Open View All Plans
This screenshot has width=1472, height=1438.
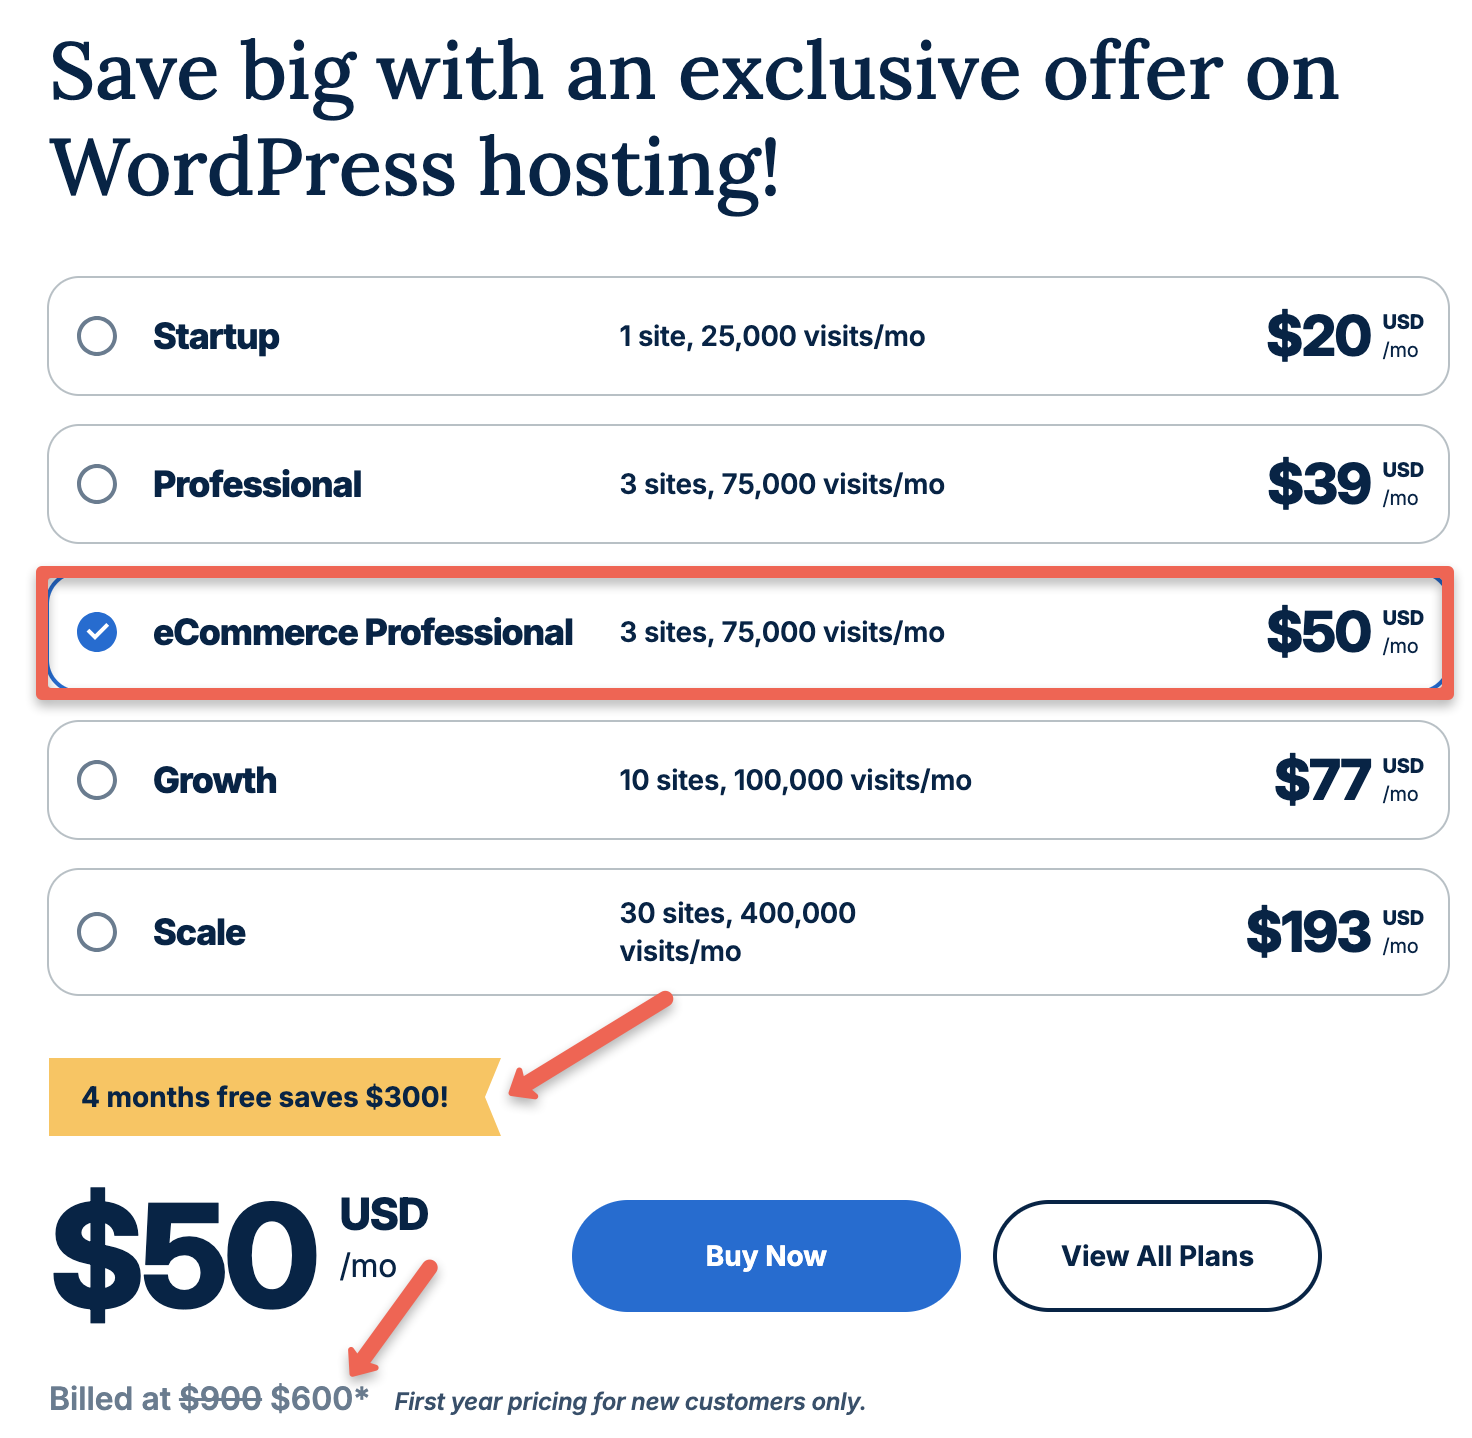point(1156,1256)
